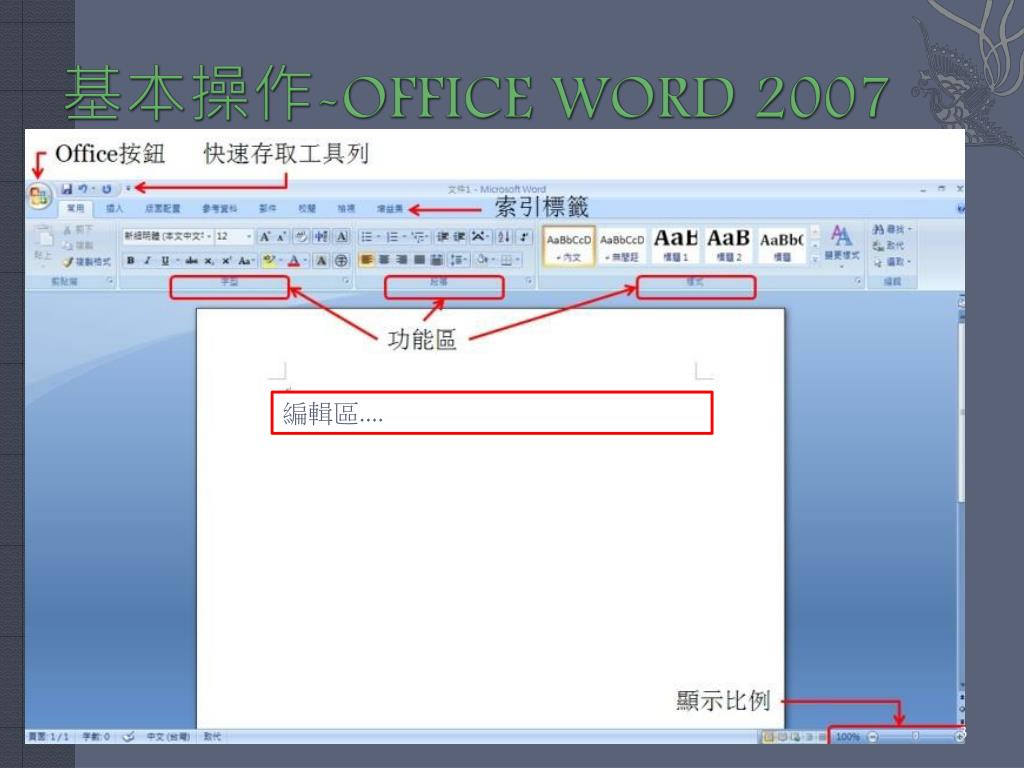Click the large Paste clipboard button
The width and height of the screenshot is (1024, 768).
[43, 245]
